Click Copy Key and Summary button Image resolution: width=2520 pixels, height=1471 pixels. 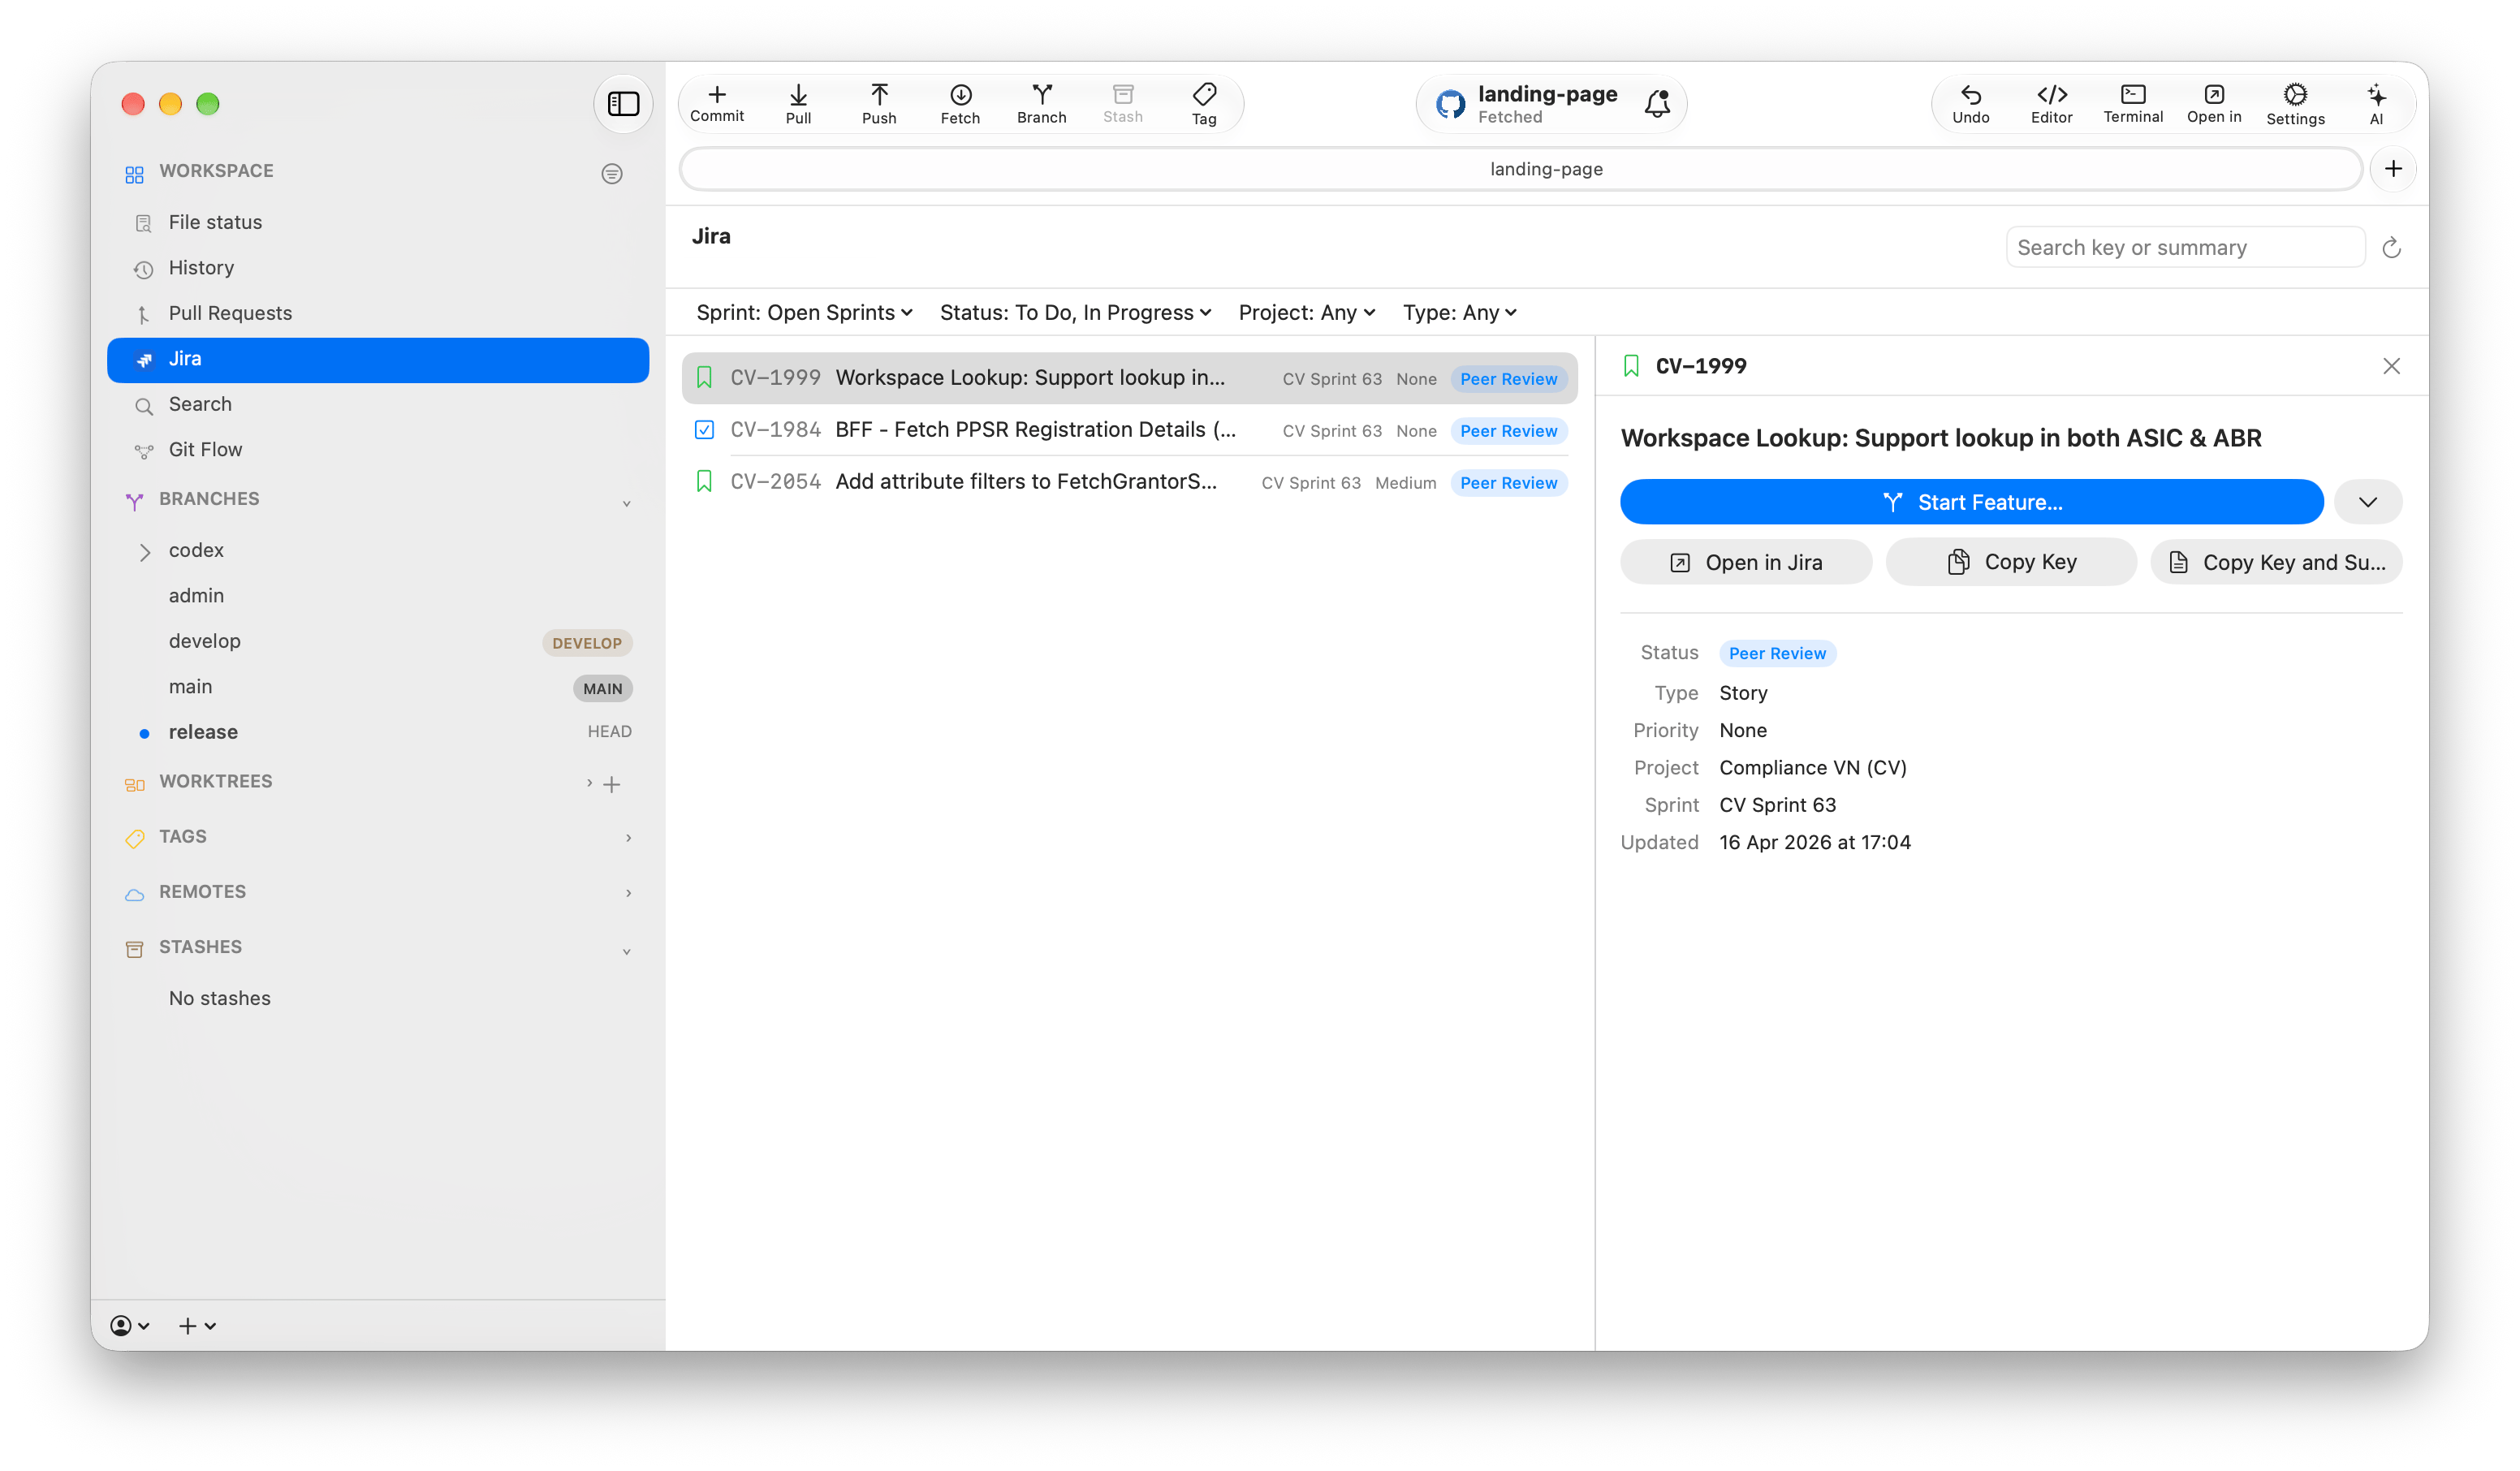pos(2276,562)
